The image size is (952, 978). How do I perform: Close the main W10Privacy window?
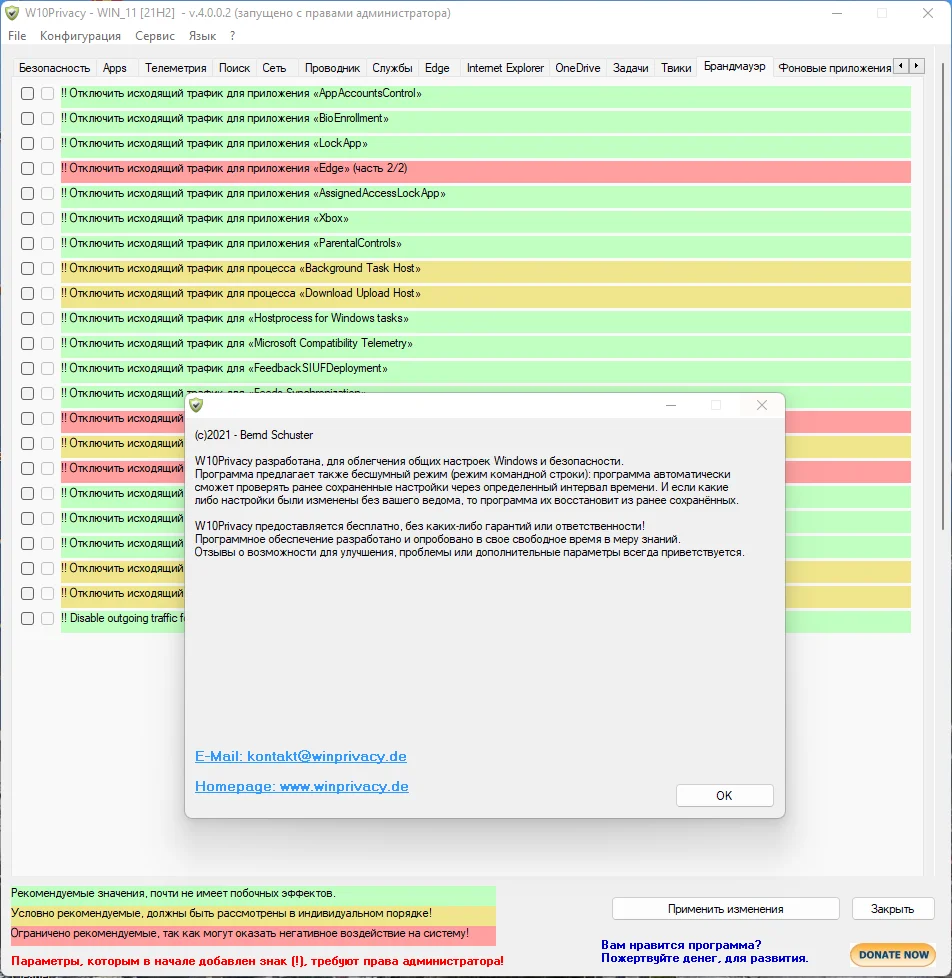pyautogui.click(x=928, y=13)
